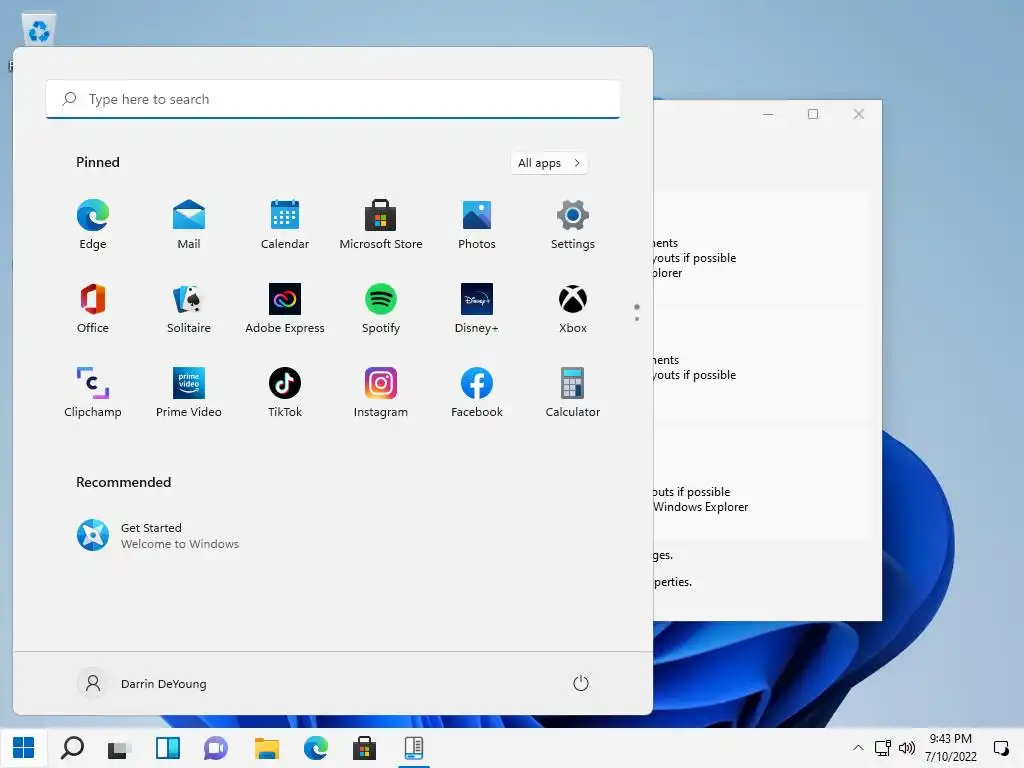Image resolution: width=1024 pixels, height=768 pixels.
Task: Launch Edge from the taskbar
Action: 315,748
